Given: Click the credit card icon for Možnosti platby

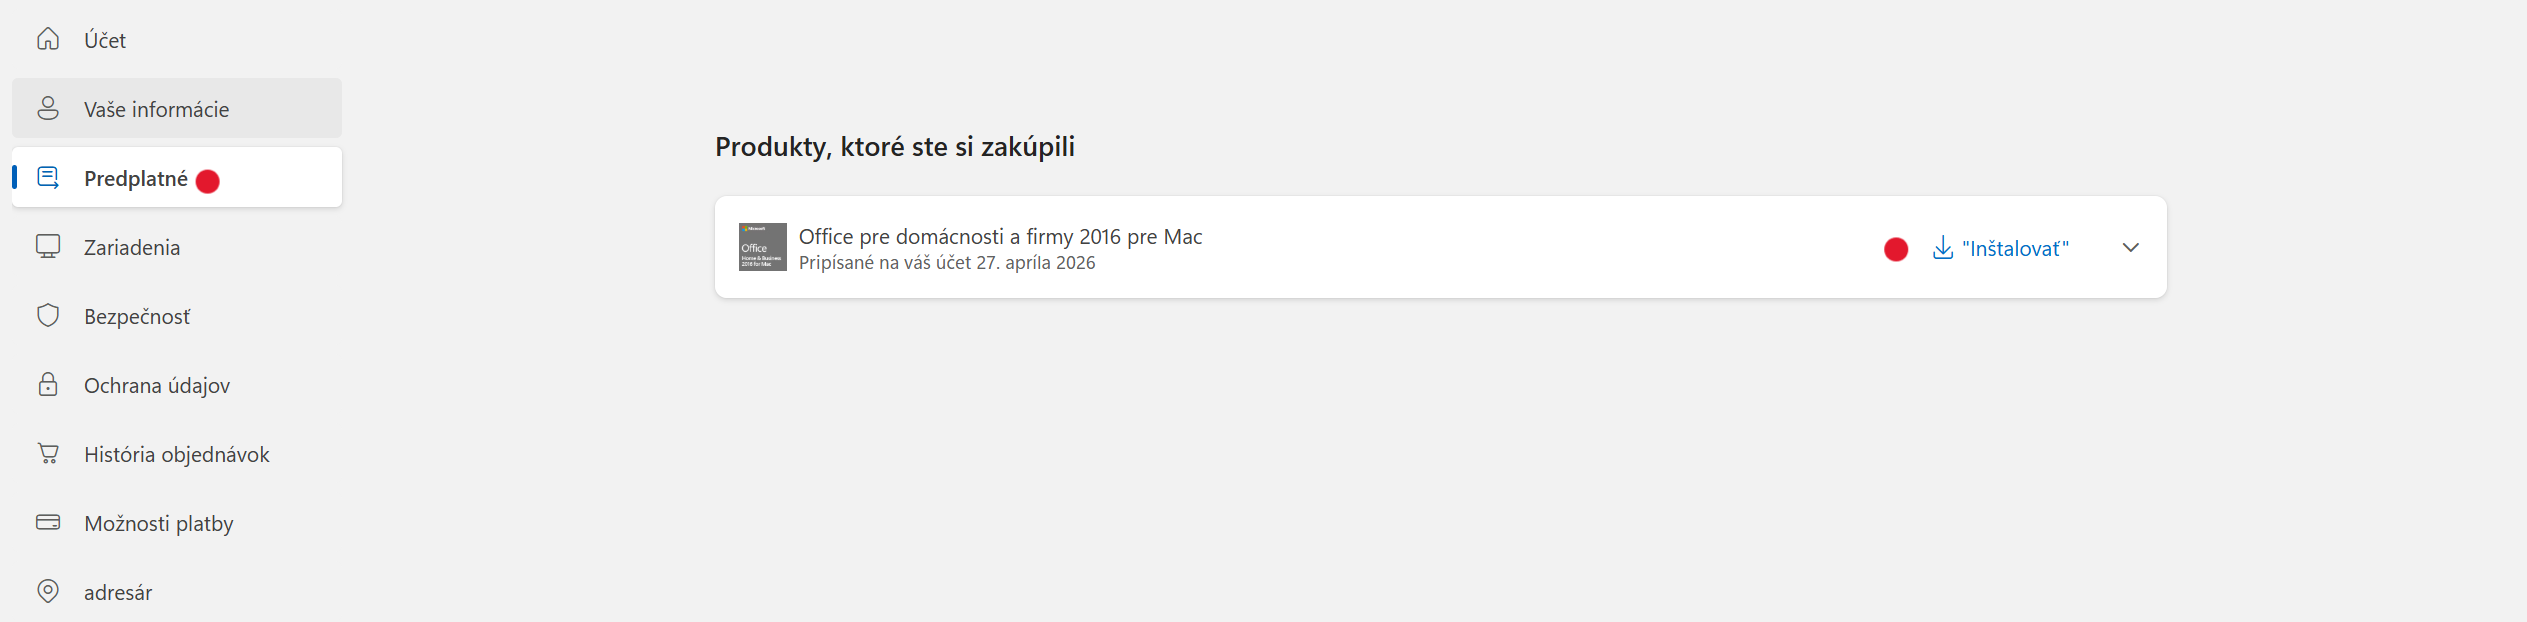Looking at the screenshot, I should click(x=48, y=522).
